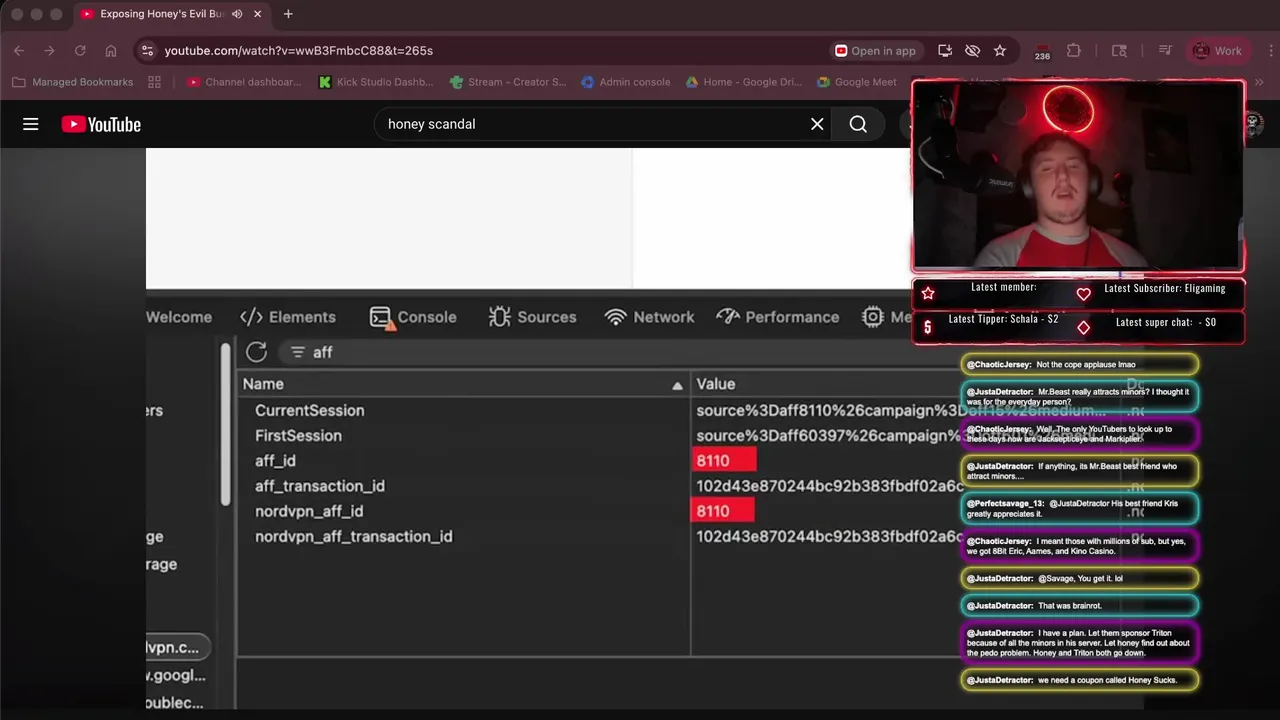Open the YouTube hamburger guide menu

click(31, 124)
